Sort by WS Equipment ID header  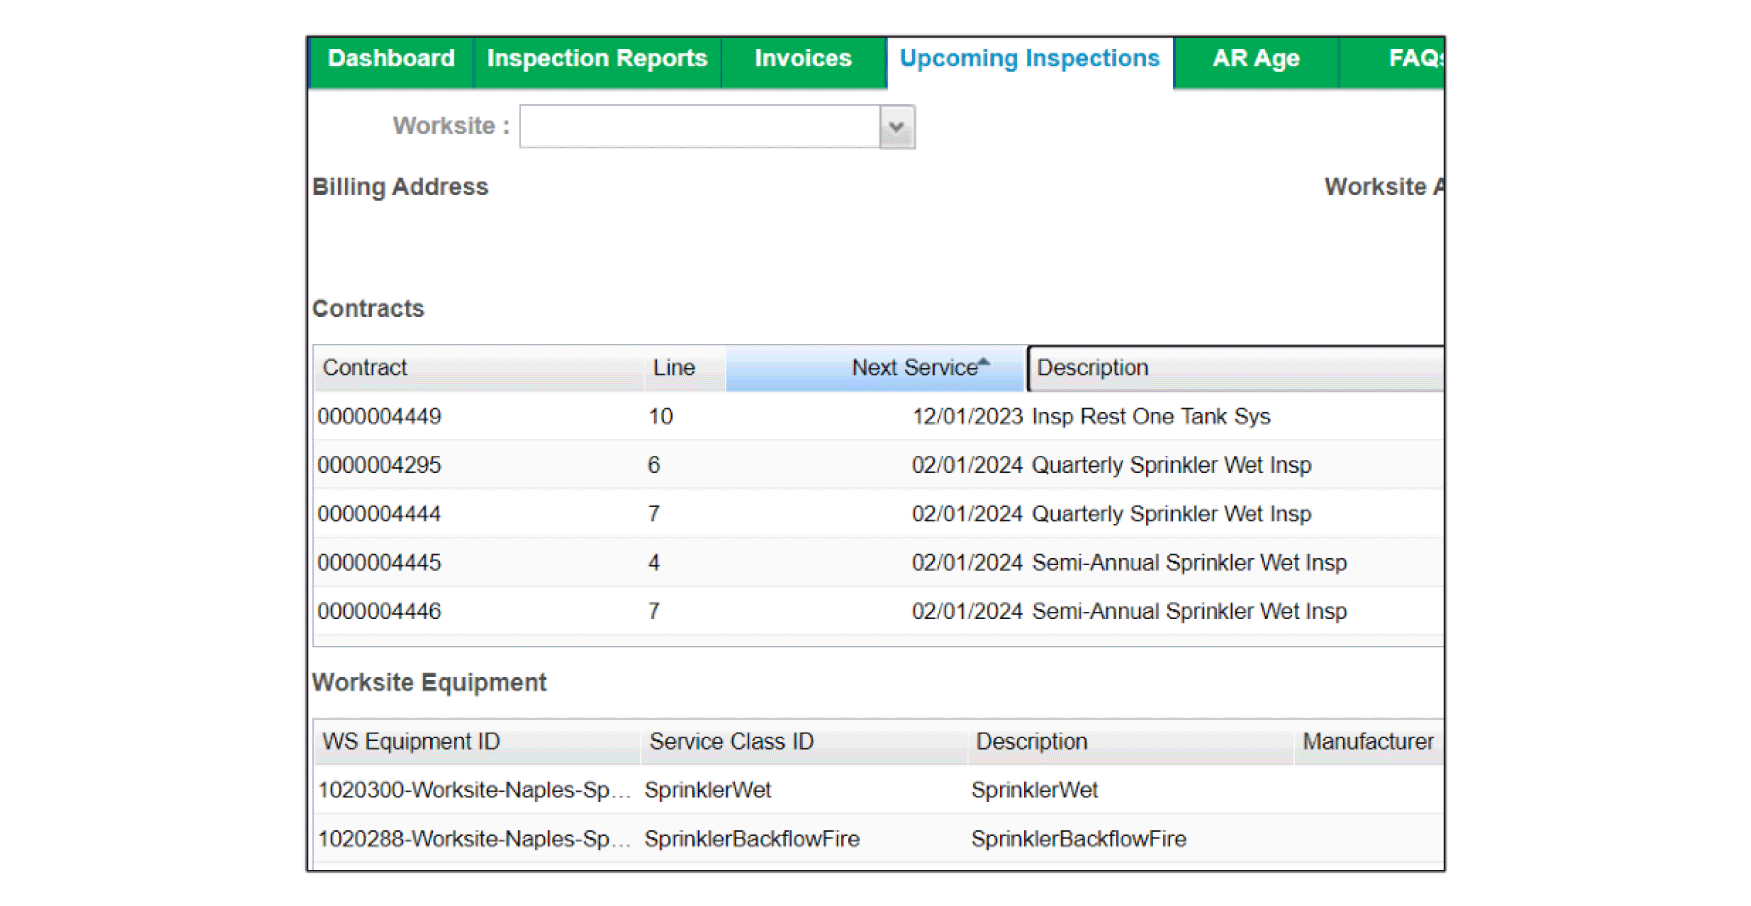(x=411, y=742)
